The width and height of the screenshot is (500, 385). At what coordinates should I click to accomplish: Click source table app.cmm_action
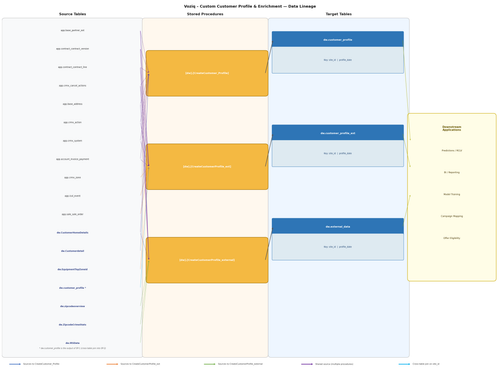pyautogui.click(x=72, y=122)
